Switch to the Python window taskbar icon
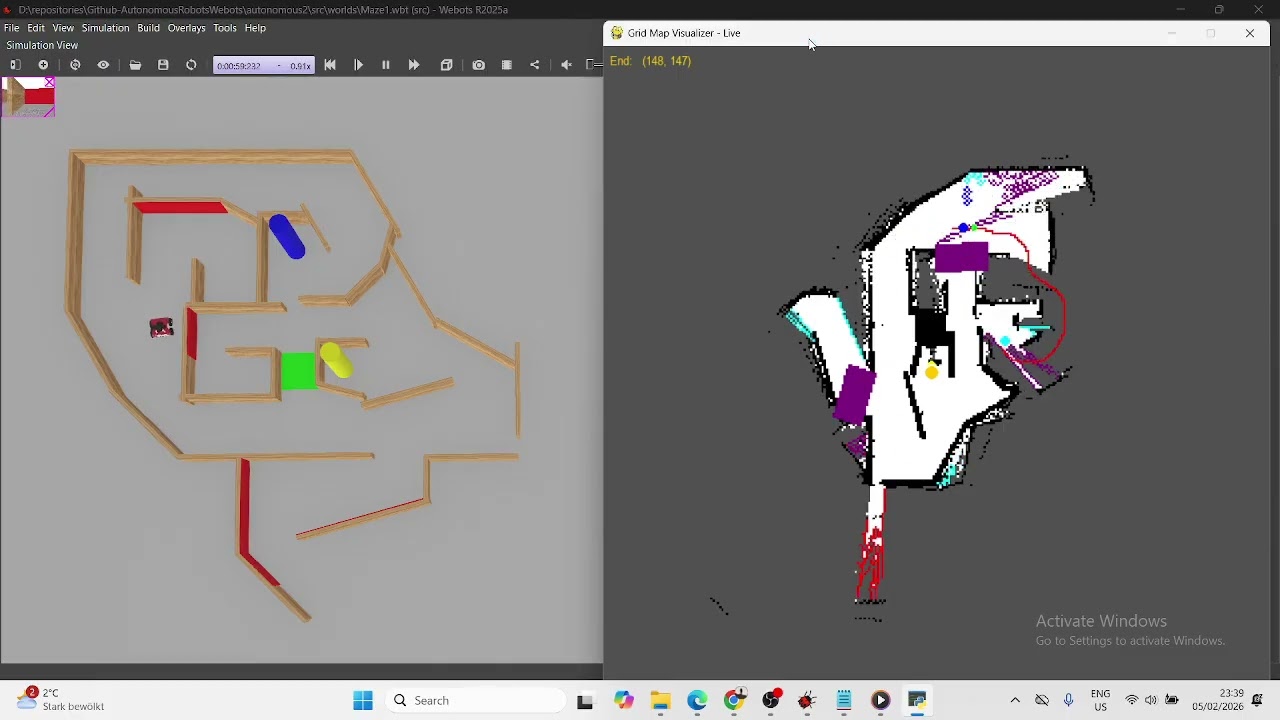The height and width of the screenshot is (720, 1280). [x=918, y=701]
